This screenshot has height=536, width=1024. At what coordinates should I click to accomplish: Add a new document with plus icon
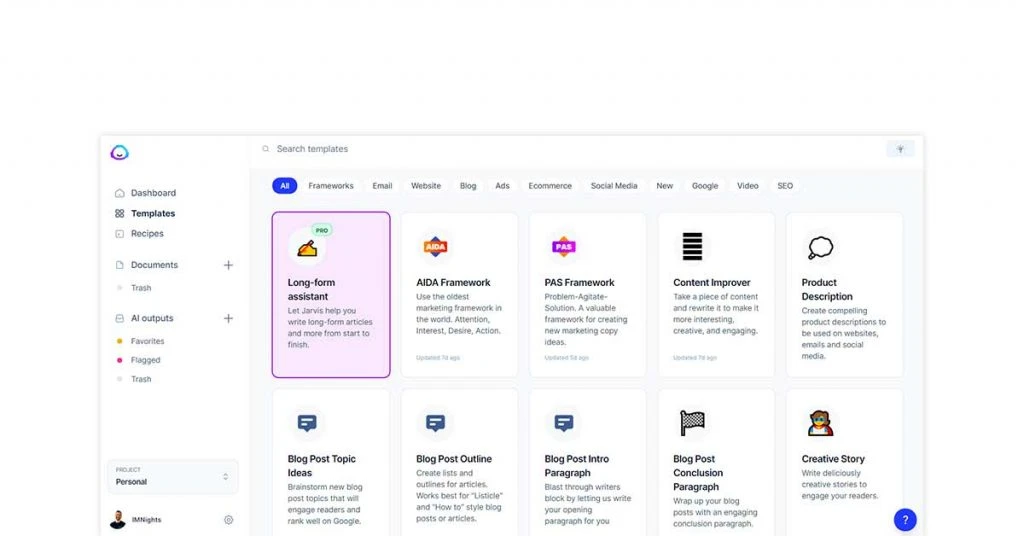pos(228,265)
